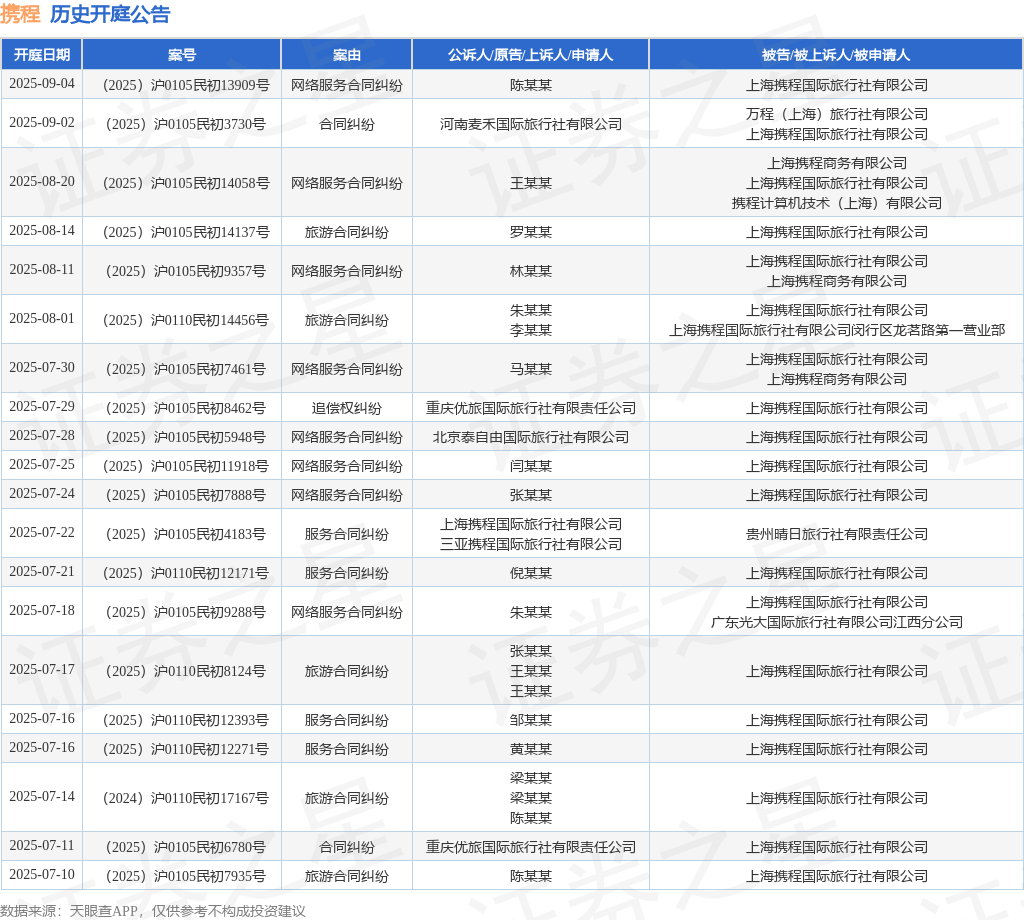The image size is (1024, 920).
Task: Click the hearing date 2025-07-28
Action: coord(42,436)
